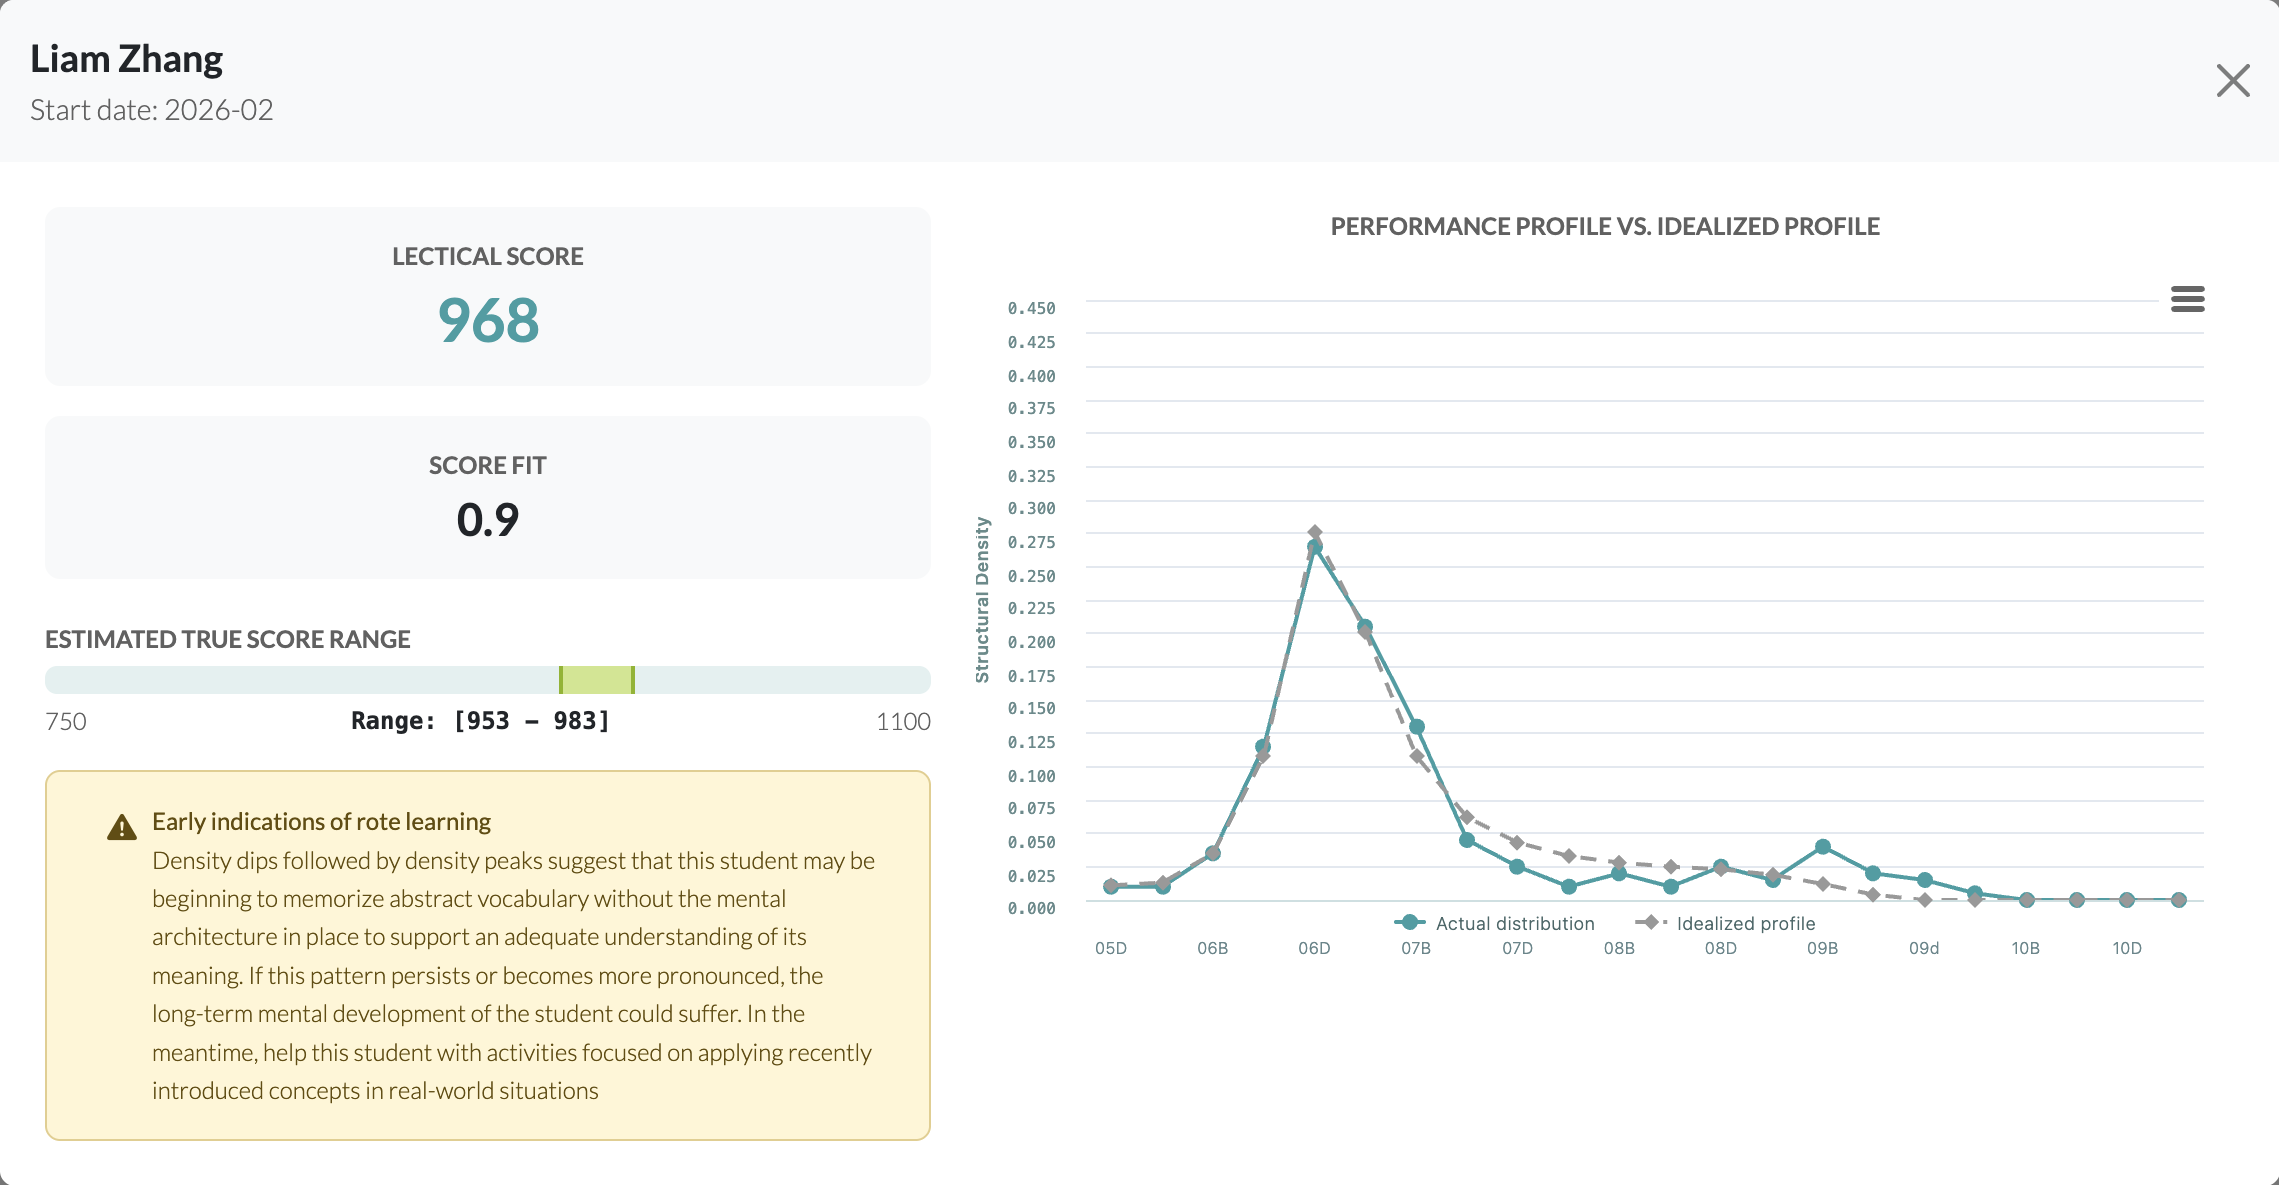Toggle Actual distribution legend entry

pyautogui.click(x=1495, y=923)
